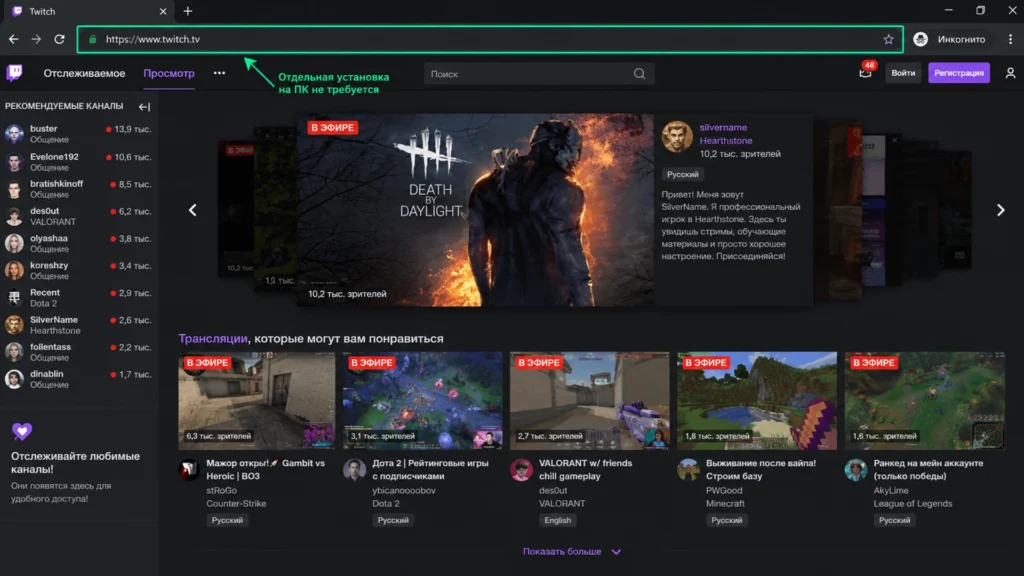
Task: Open SilverName channel in sidebar
Action: pyautogui.click(x=78, y=325)
